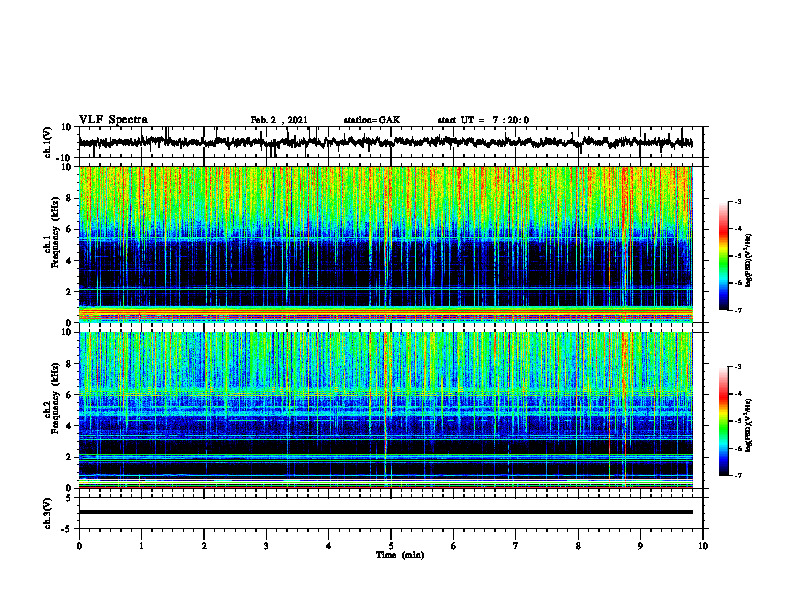Click the "VLF Spectra" plot title
792x612 pixels.
coord(113,120)
